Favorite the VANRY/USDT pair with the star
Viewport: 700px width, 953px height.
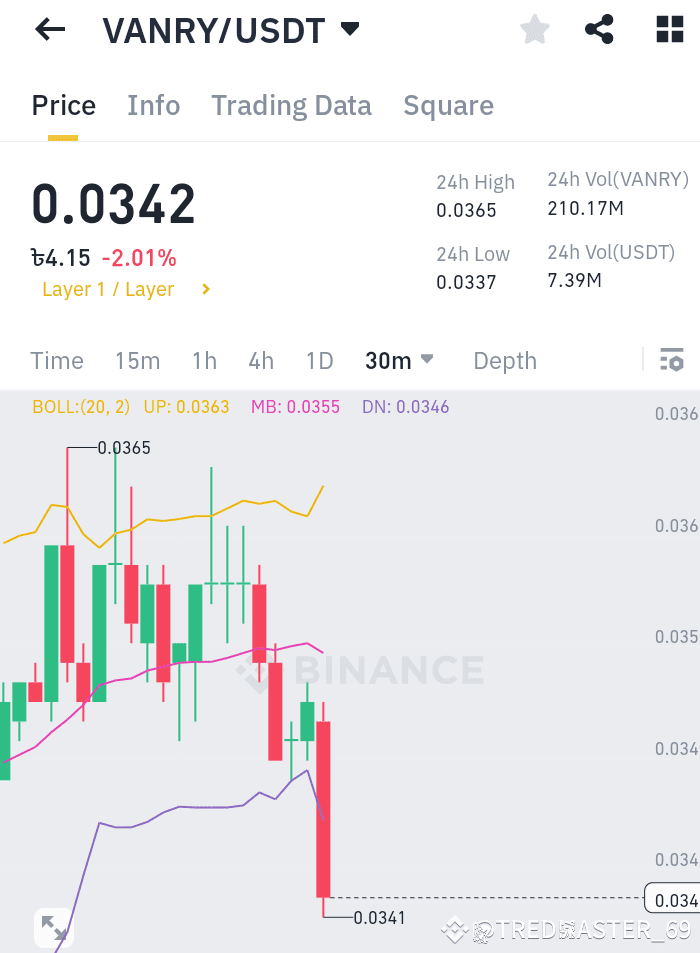tap(534, 29)
